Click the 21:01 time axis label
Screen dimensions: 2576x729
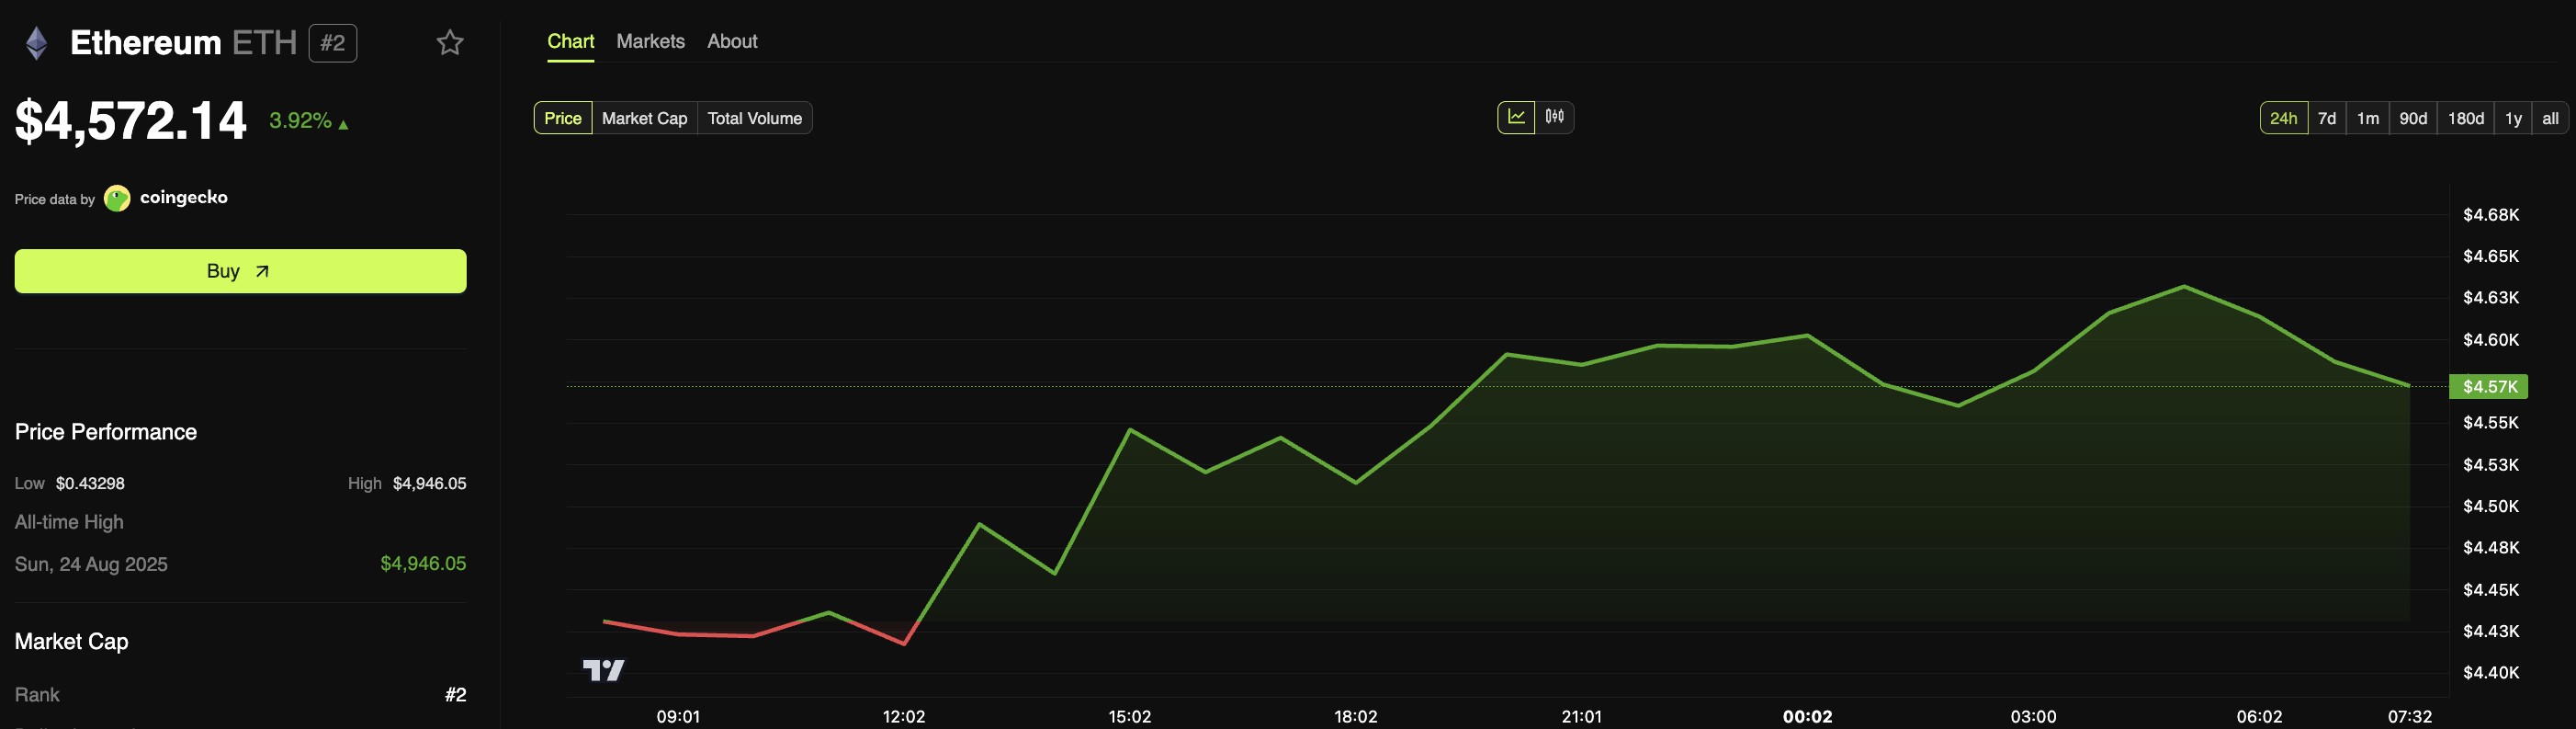(x=1582, y=717)
